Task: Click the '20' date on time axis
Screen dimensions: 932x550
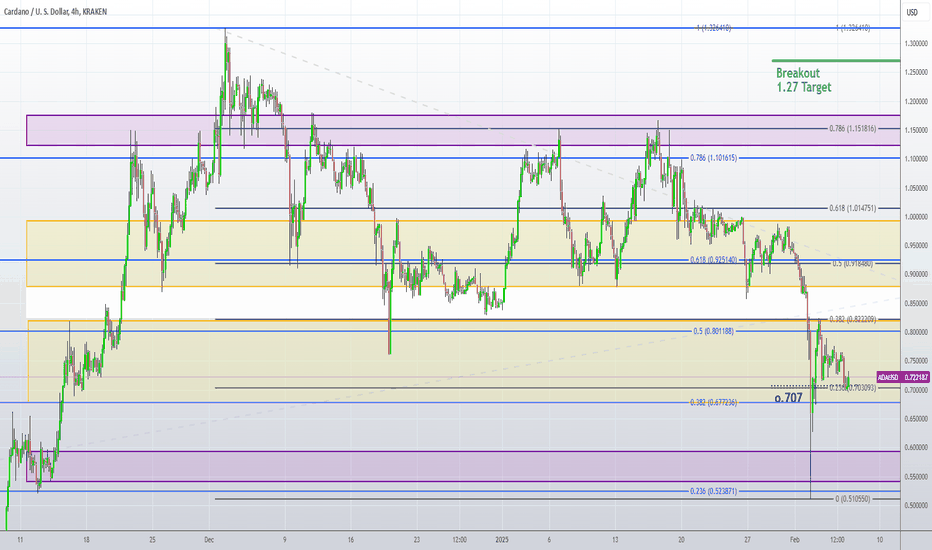Action: tap(681, 540)
